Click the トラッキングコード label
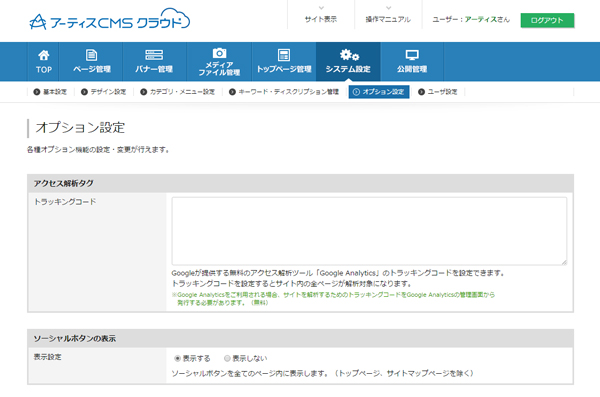 (x=65, y=202)
